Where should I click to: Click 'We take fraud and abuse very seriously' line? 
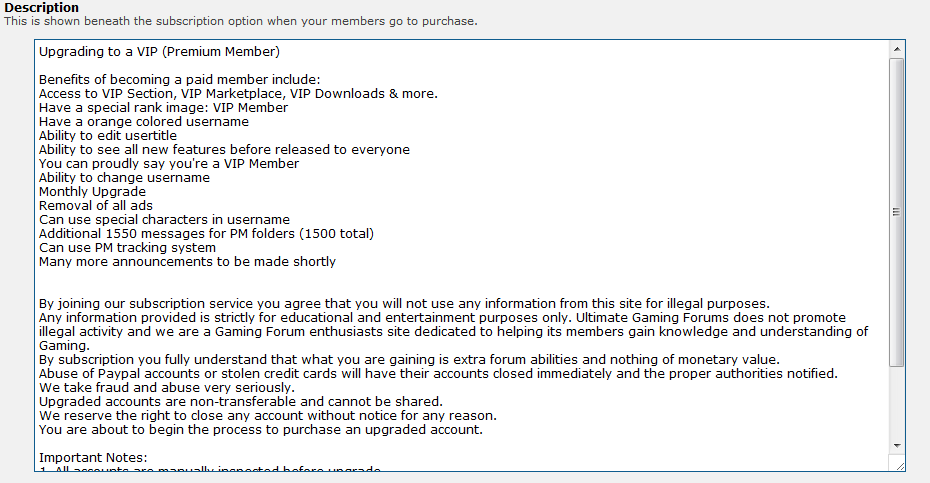166,387
